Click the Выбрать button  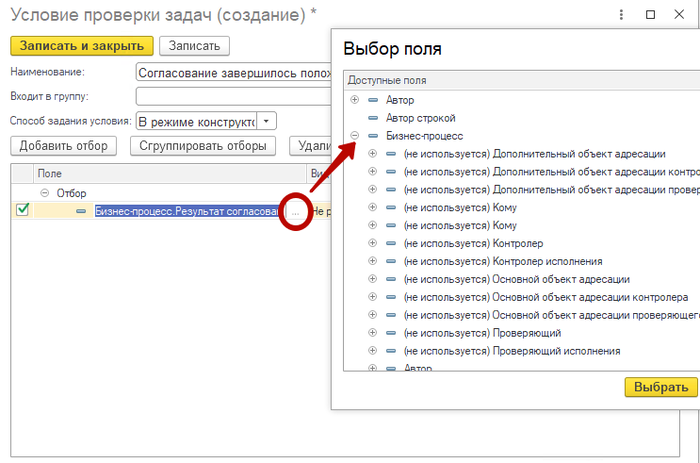pos(661,387)
